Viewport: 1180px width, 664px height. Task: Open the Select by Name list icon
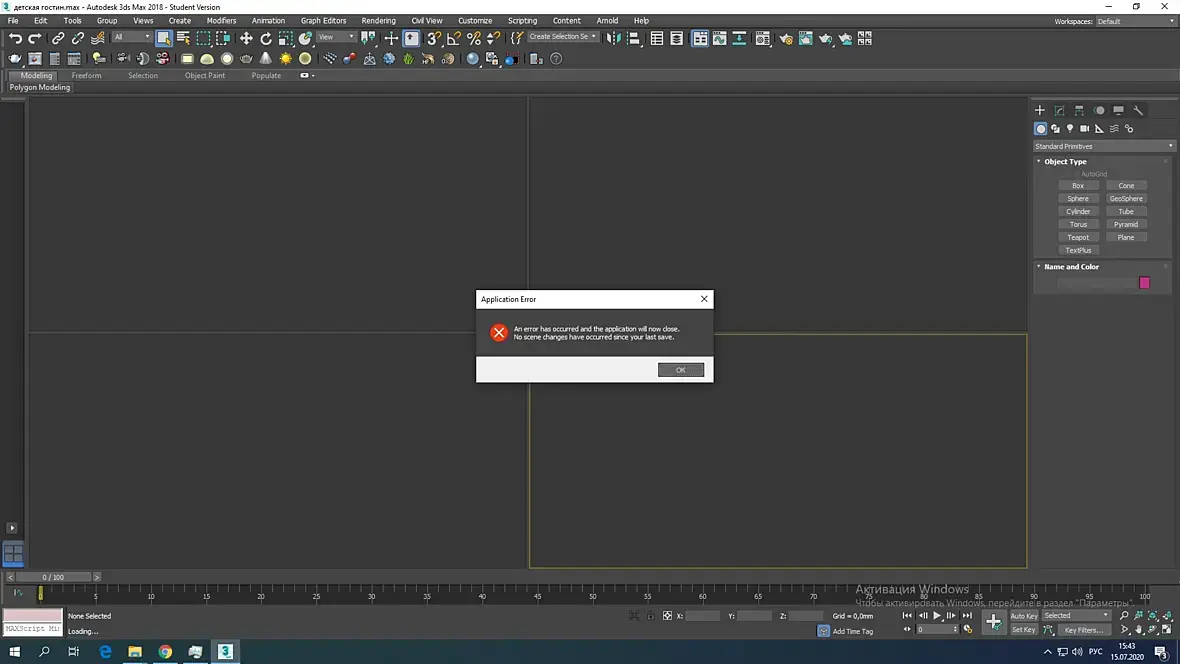click(x=183, y=38)
